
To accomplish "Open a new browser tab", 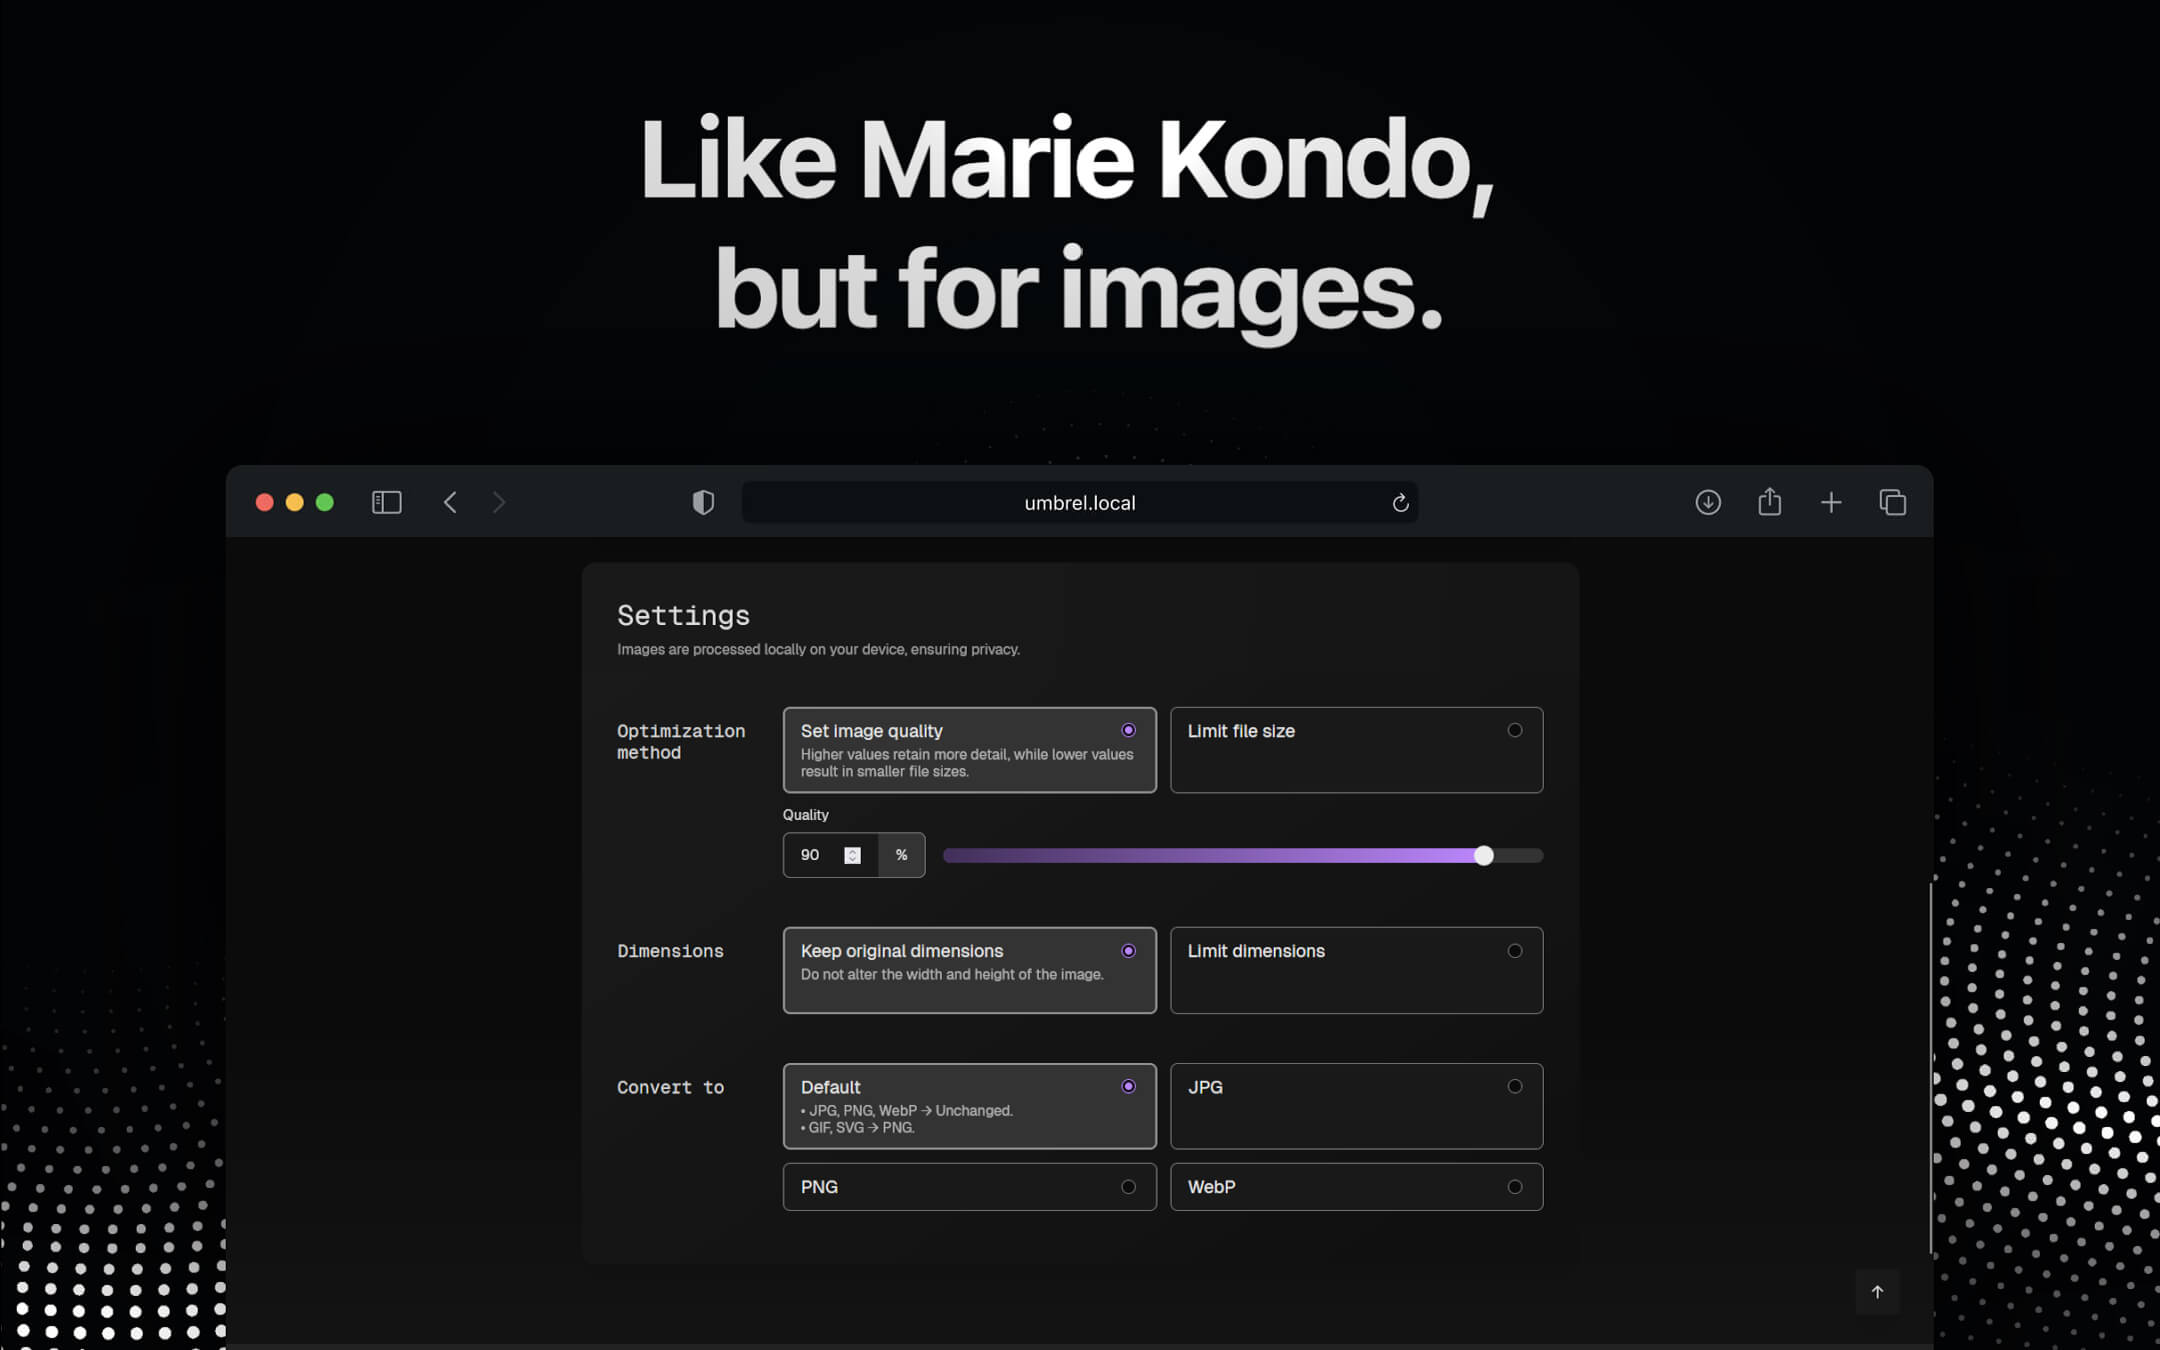I will 1831,502.
